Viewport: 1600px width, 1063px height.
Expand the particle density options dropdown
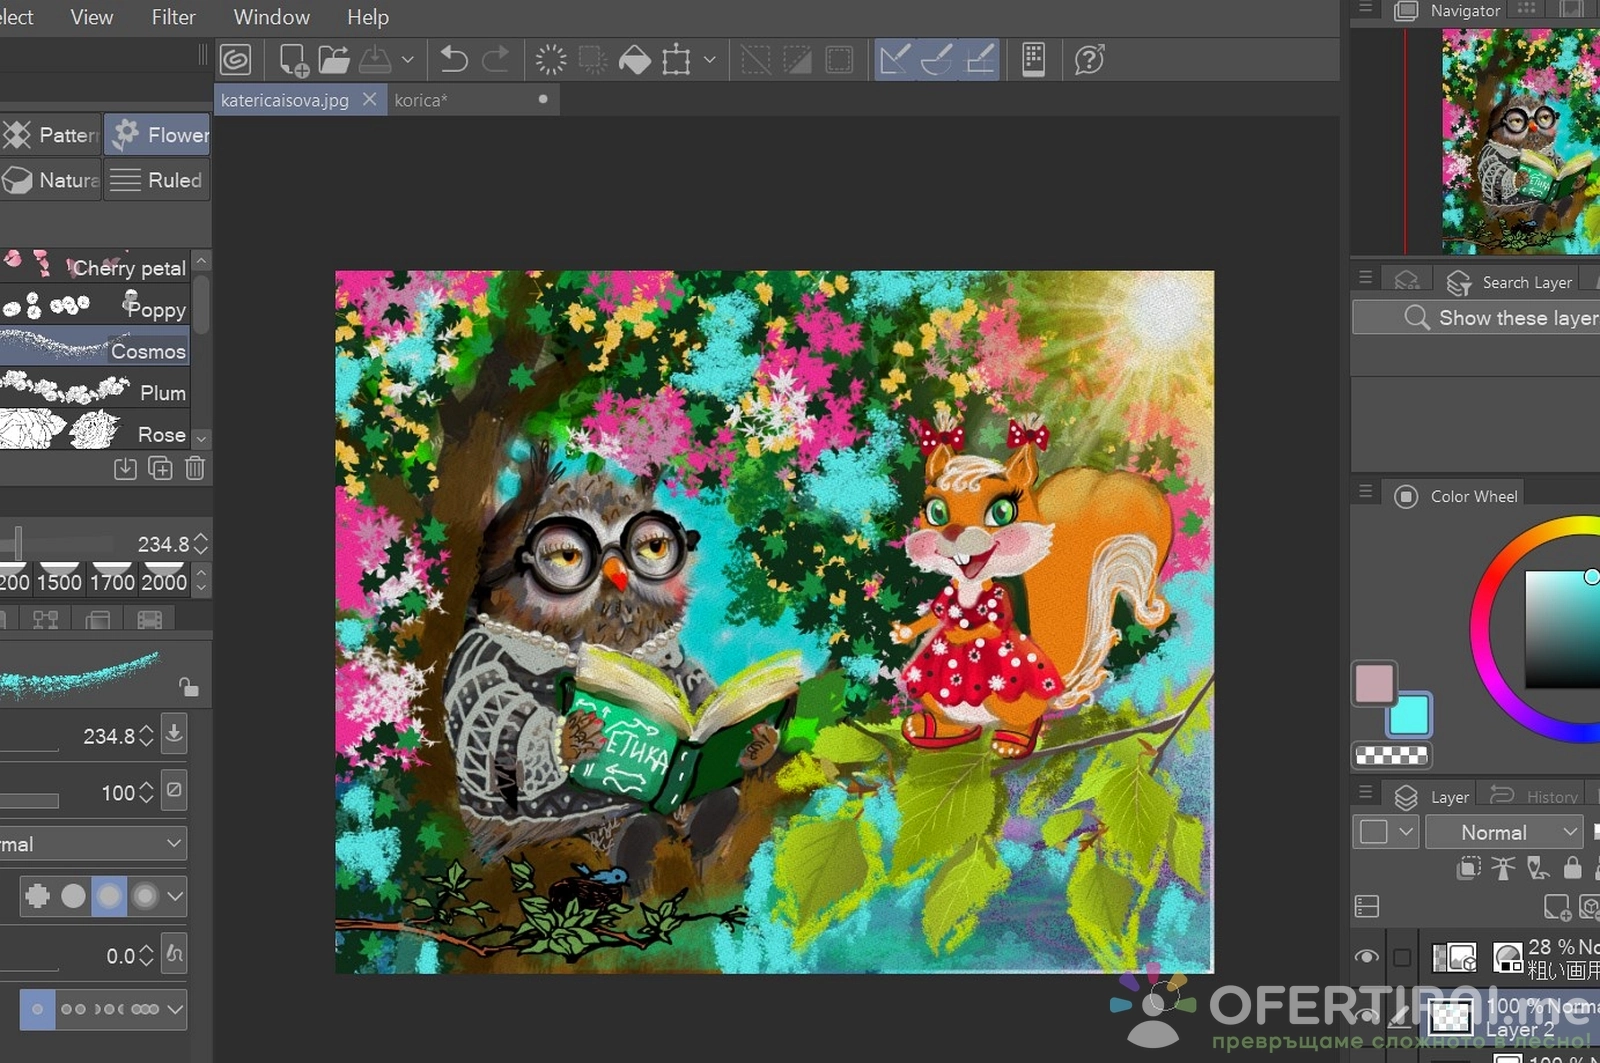click(175, 1009)
